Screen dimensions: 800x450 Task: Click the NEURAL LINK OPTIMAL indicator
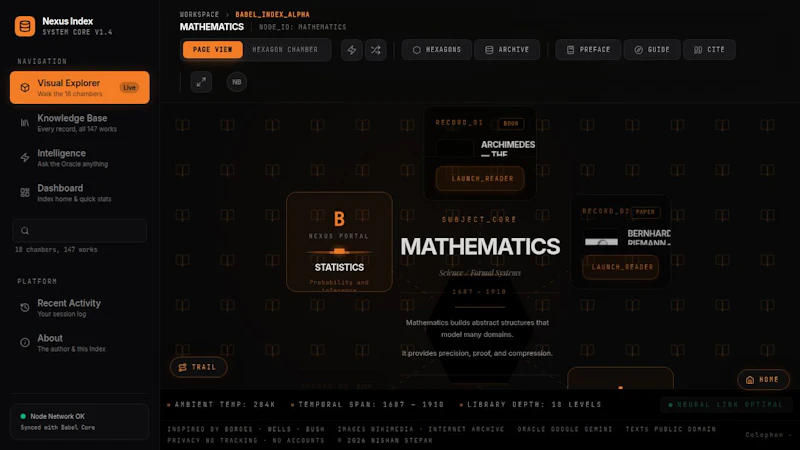(726, 405)
